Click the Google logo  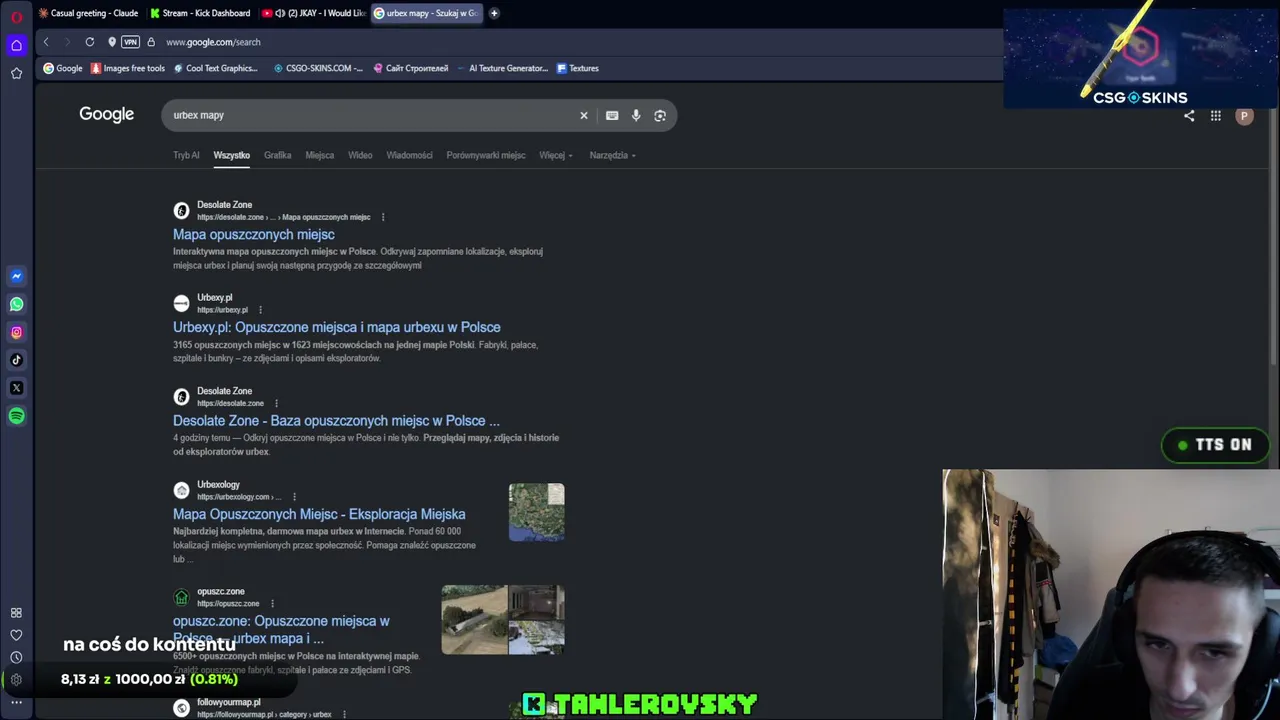(107, 114)
